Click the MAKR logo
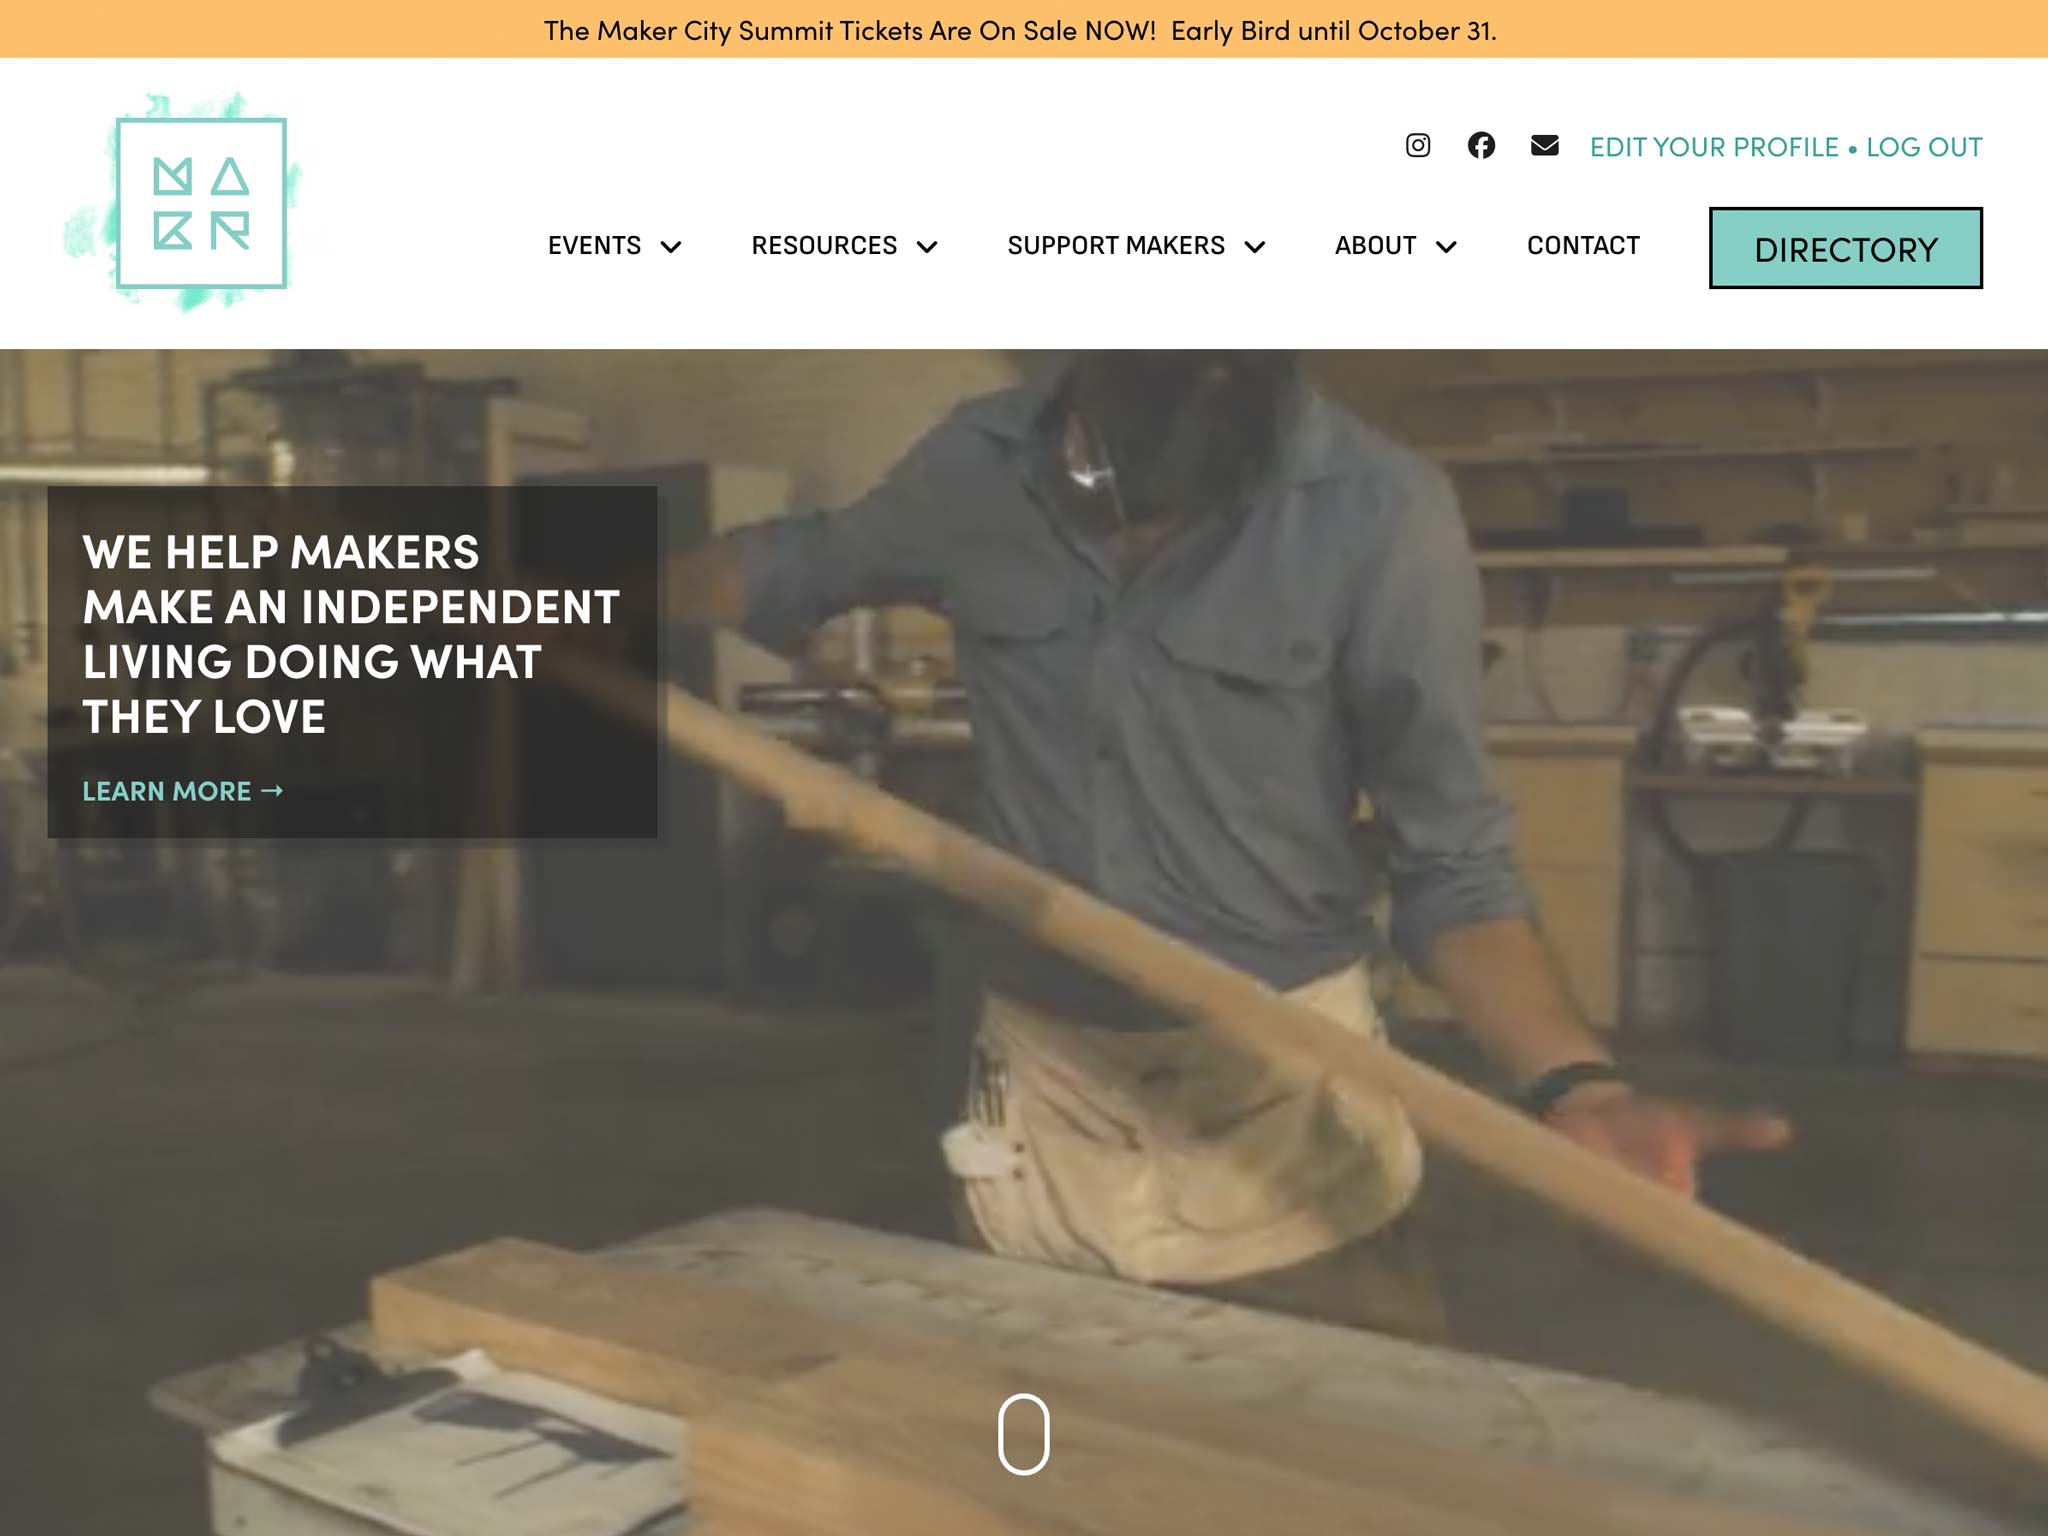 click(x=200, y=203)
